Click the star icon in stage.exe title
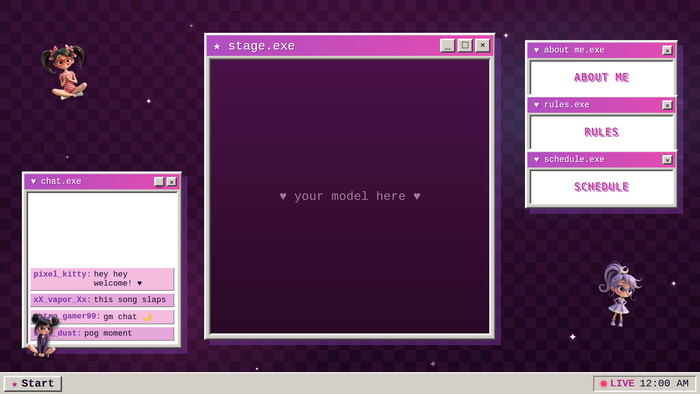 click(x=217, y=46)
